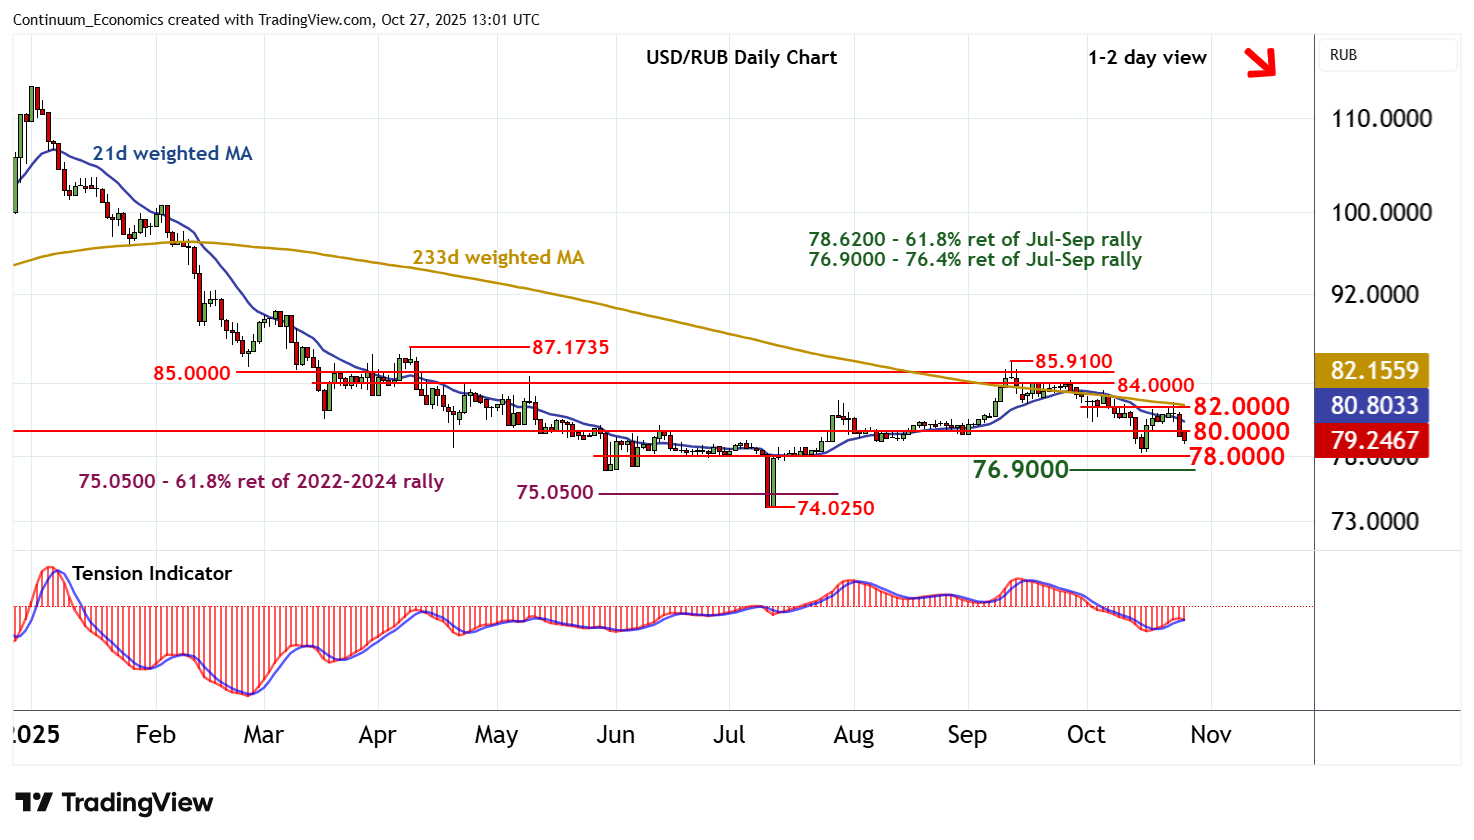The width and height of the screenshot is (1474, 840).
Task: Click the 100.0000 price axis tick
Action: pyautogui.click(x=1381, y=212)
